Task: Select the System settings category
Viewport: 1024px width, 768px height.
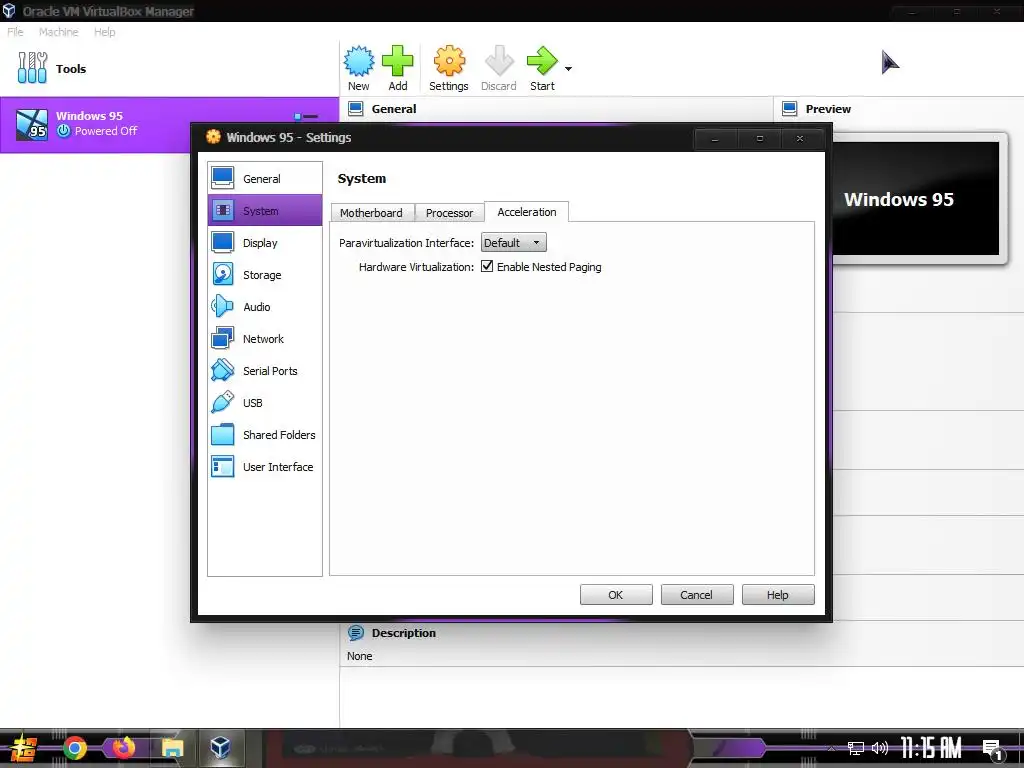Action: 264,210
